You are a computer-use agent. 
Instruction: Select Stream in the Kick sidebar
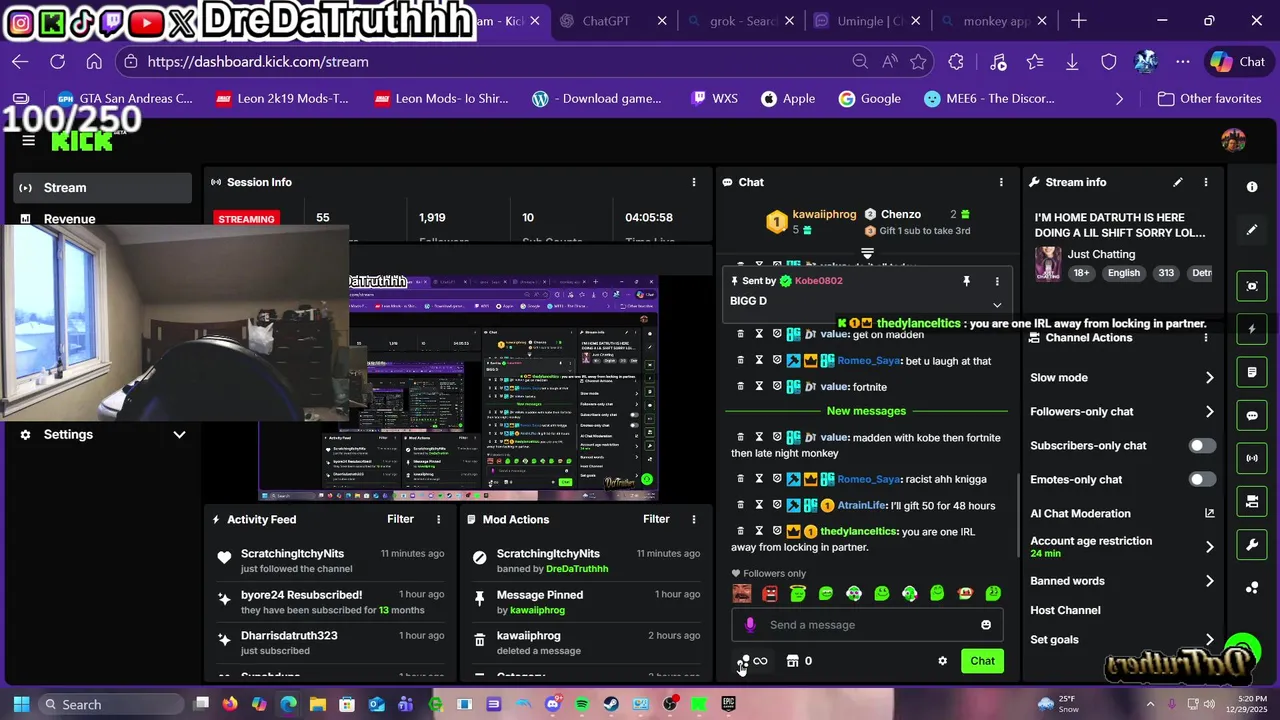103,188
